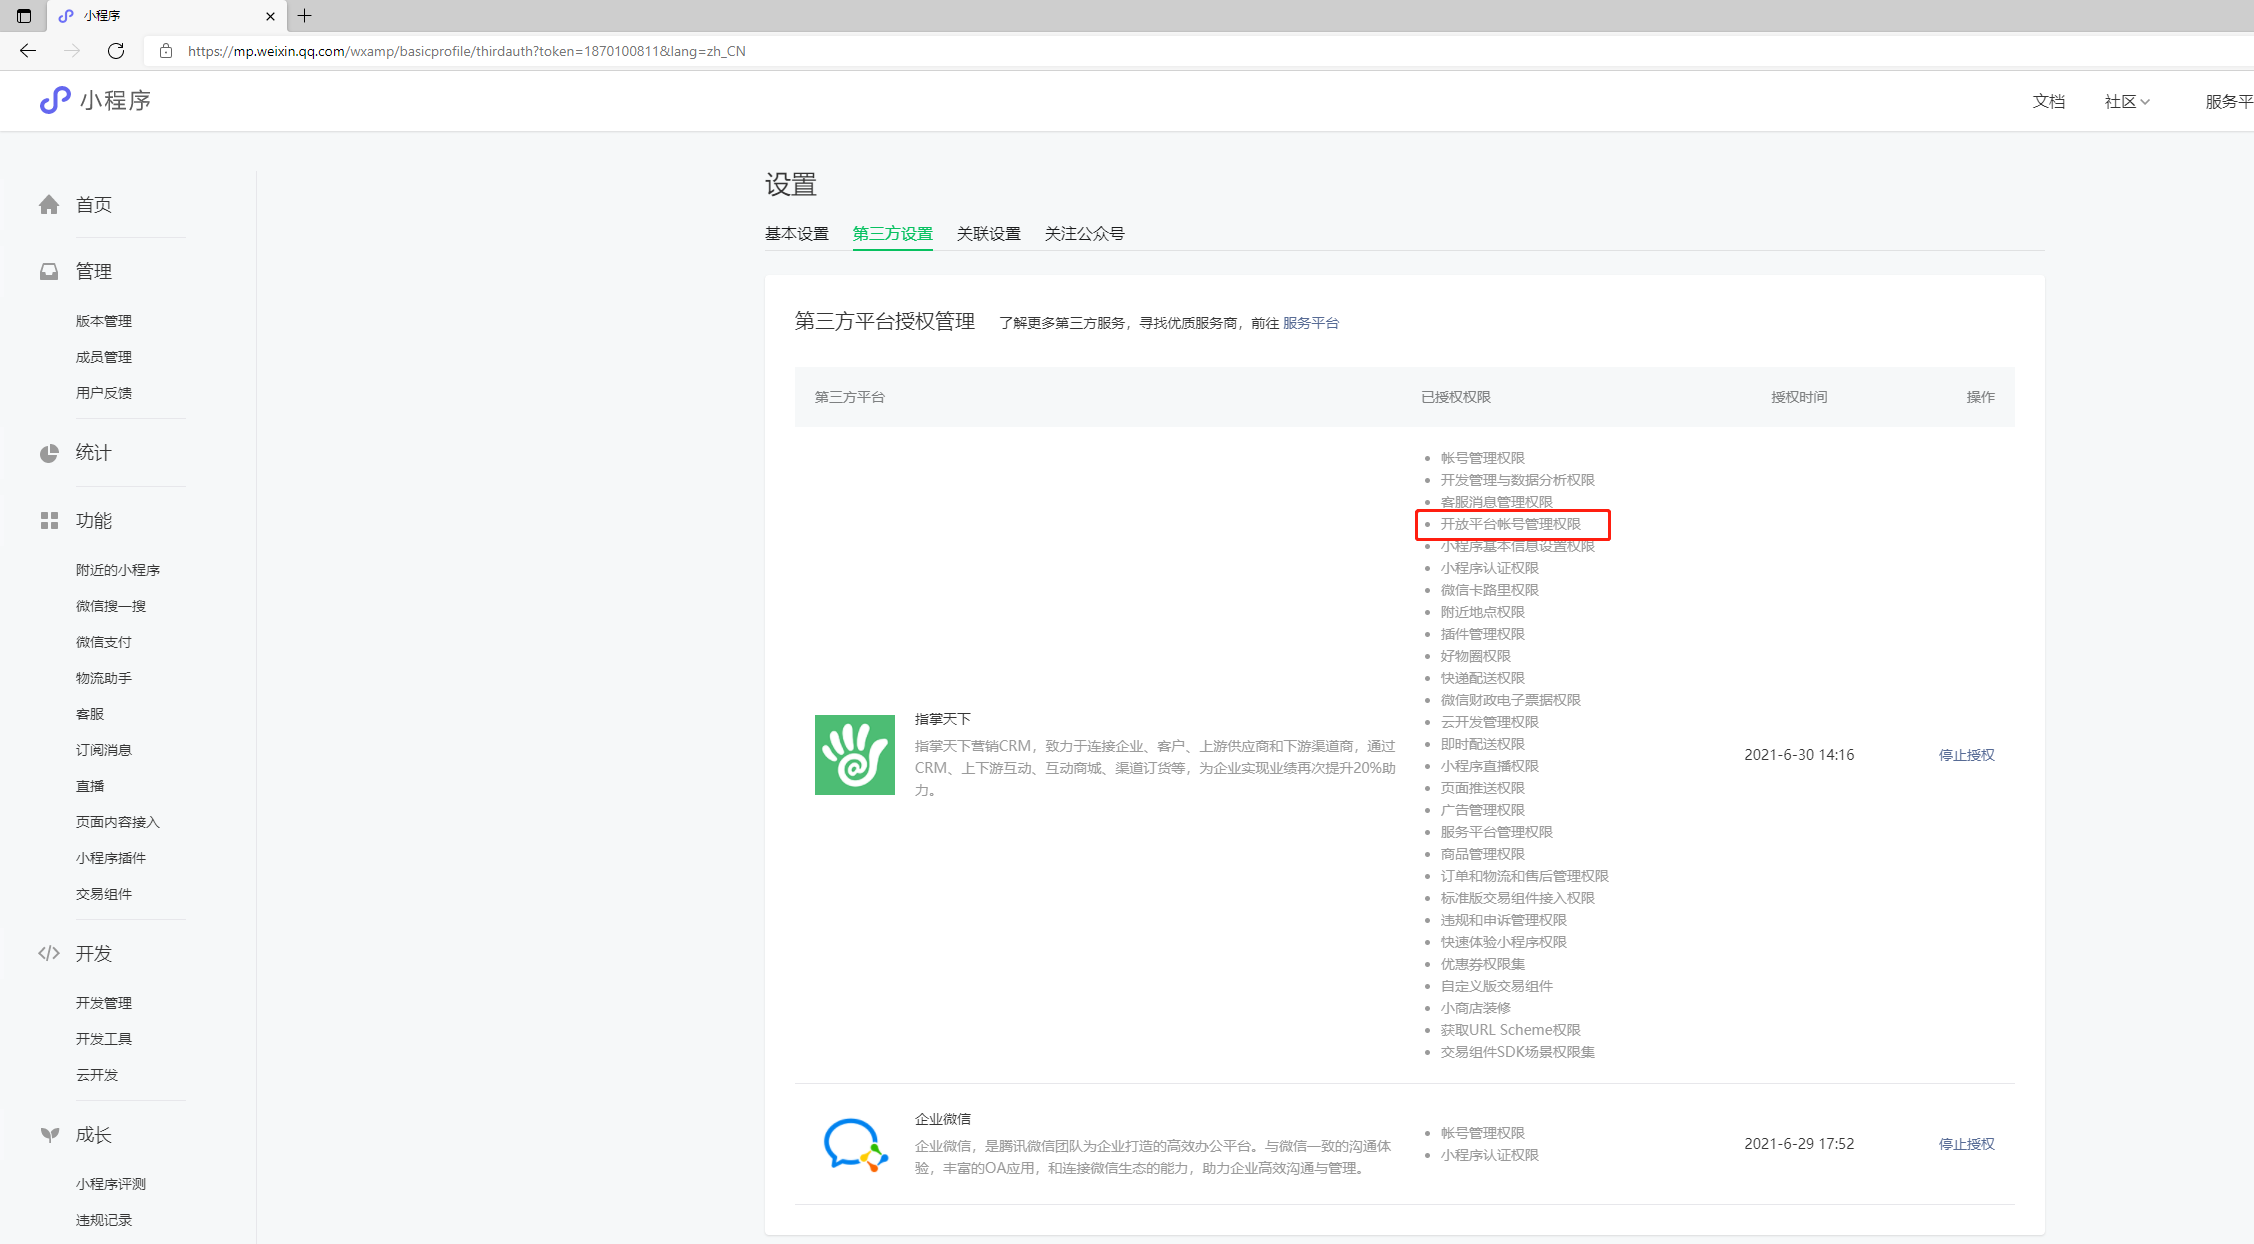Click the 管理 inbox icon in sidebar

pos(49,272)
